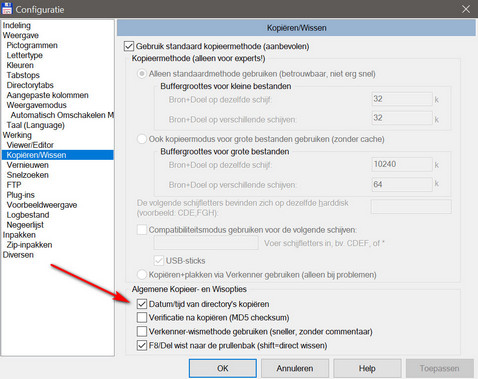Viewport: 478px width, 379px height.
Task: Toggle F8/Del wist naar de prullenbak
Action: click(142, 345)
